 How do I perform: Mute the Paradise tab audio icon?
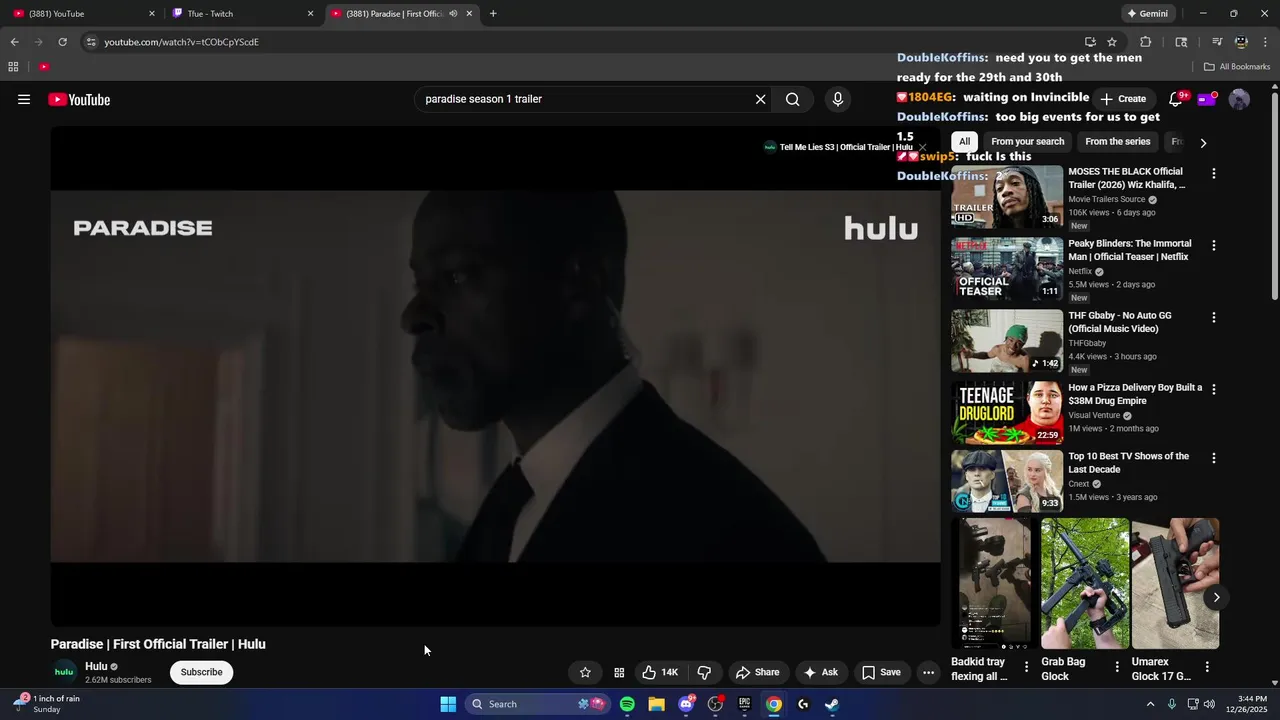(x=453, y=14)
